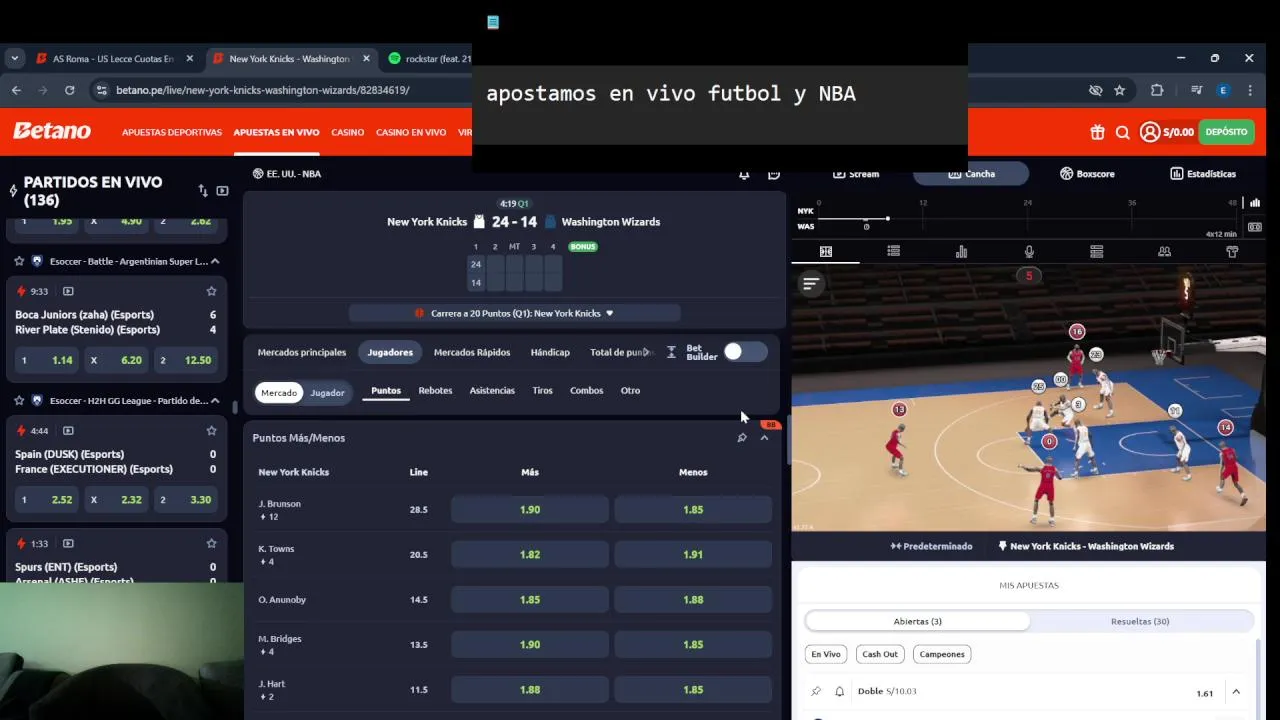1280x720 pixels.
Task: Switch to the Hándicap tab
Action: pos(550,352)
